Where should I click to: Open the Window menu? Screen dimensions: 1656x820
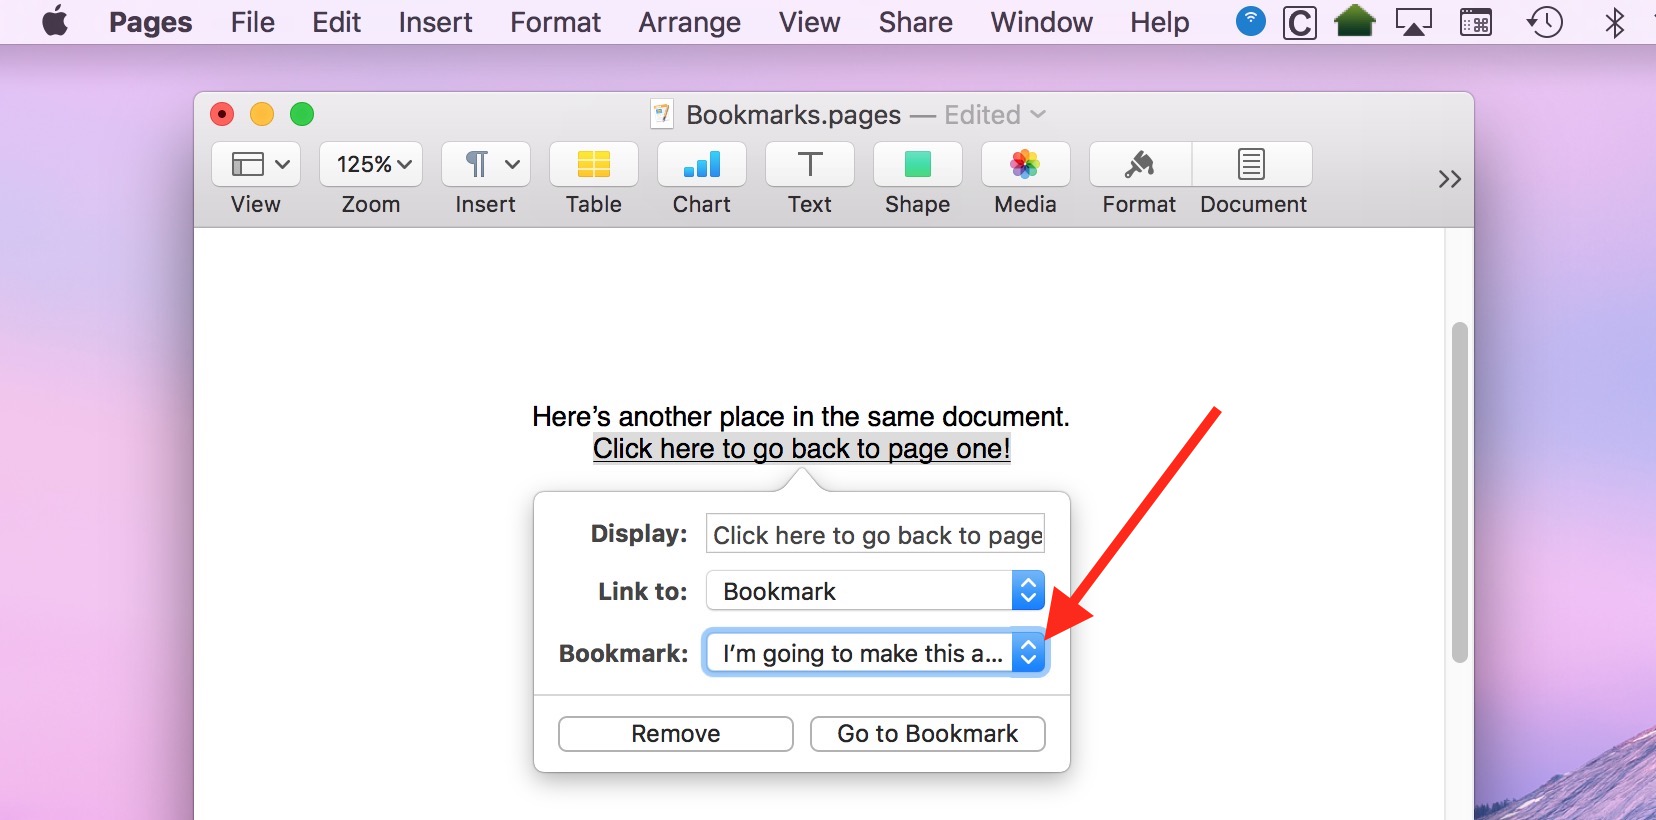1042,22
